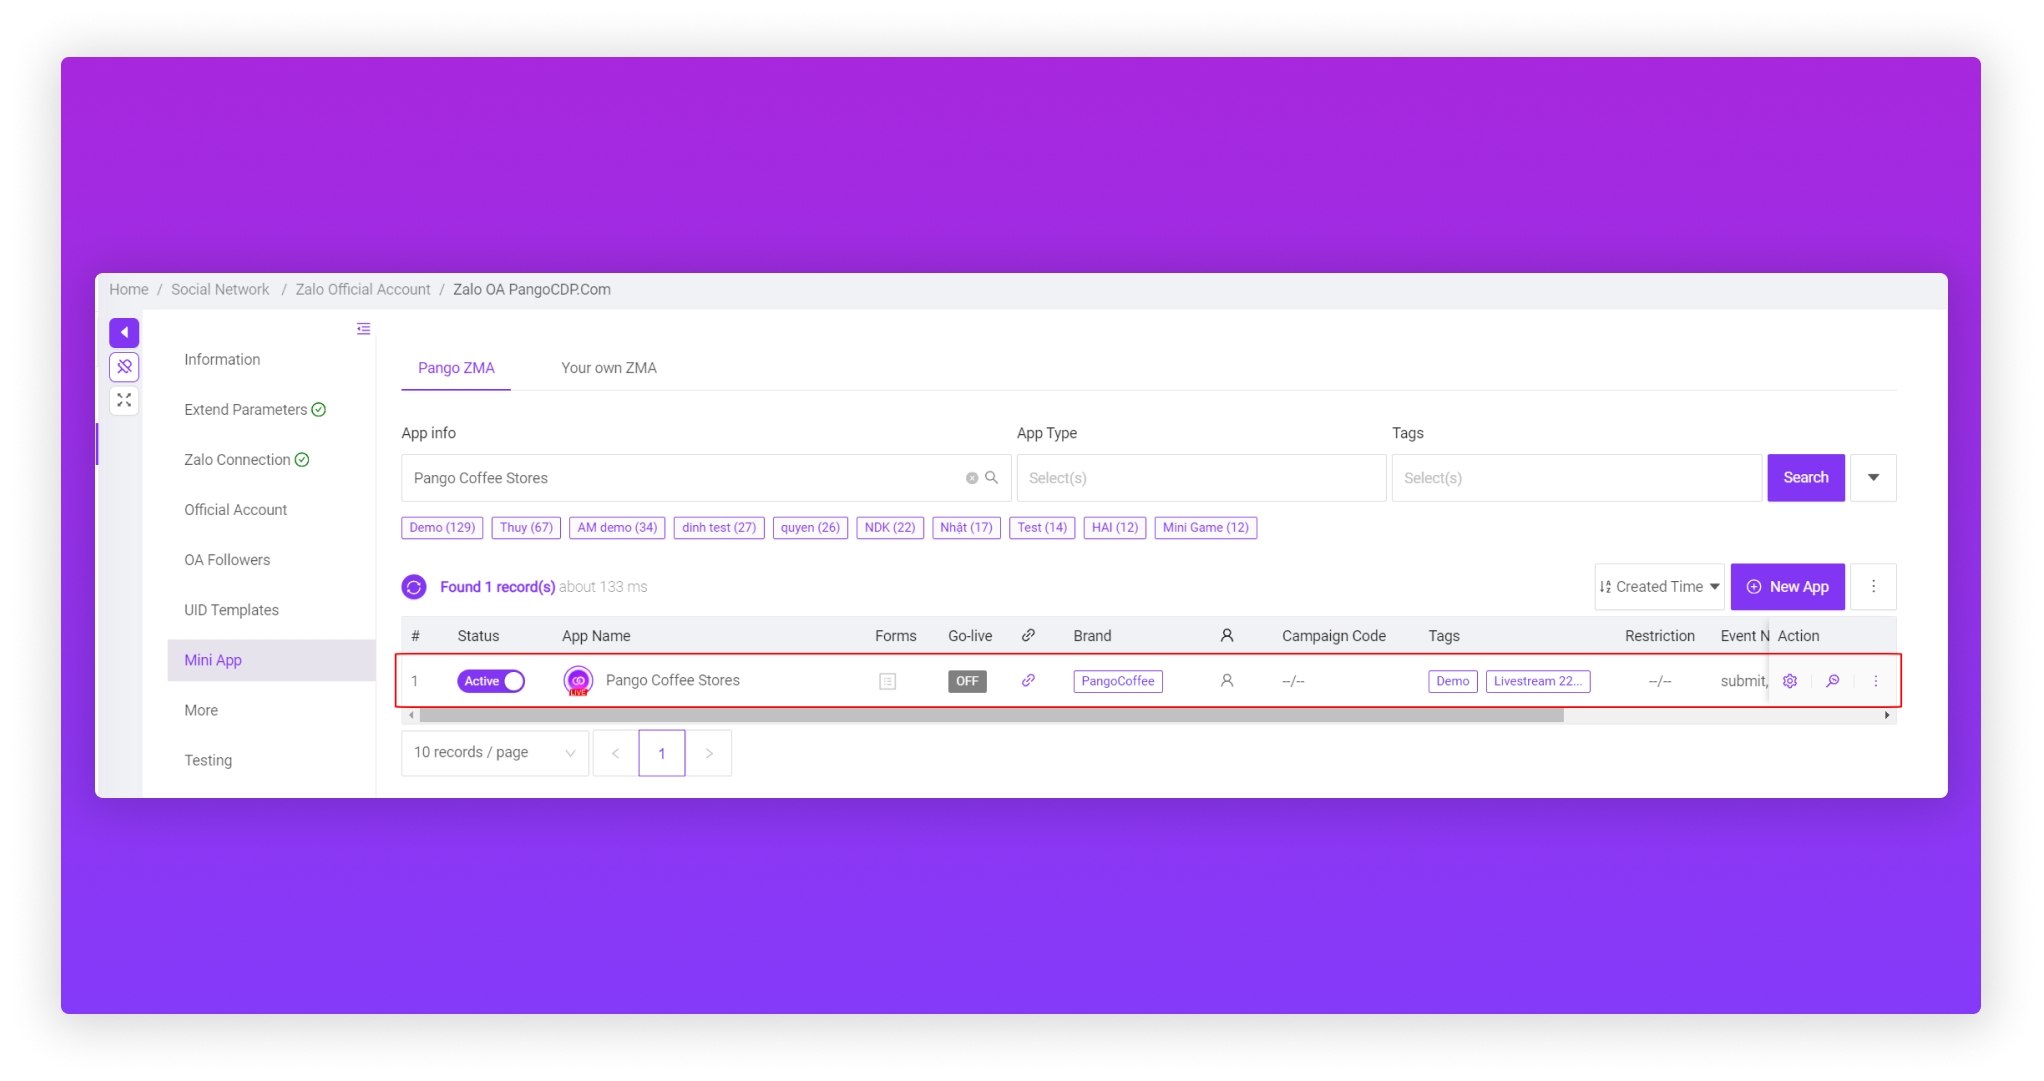This screenshot has width=2044, height=1081.
Task: Clear the App info search text
Action: coord(971,478)
